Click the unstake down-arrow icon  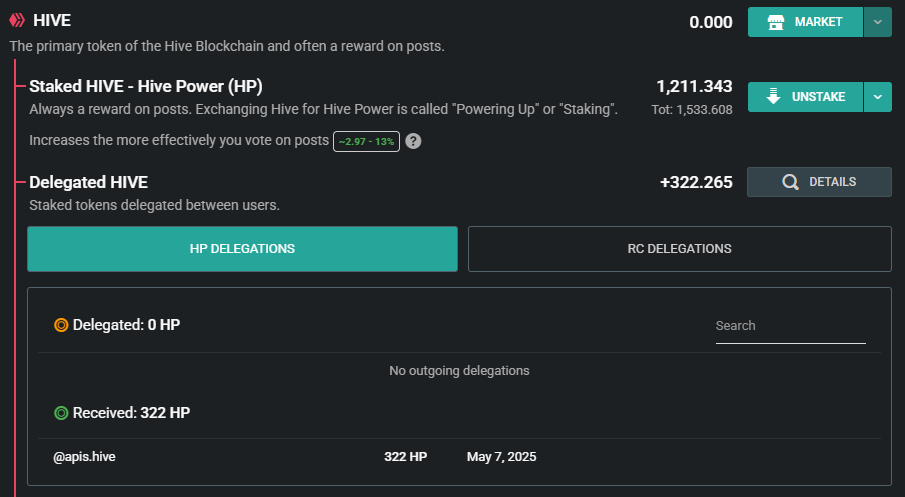773,96
